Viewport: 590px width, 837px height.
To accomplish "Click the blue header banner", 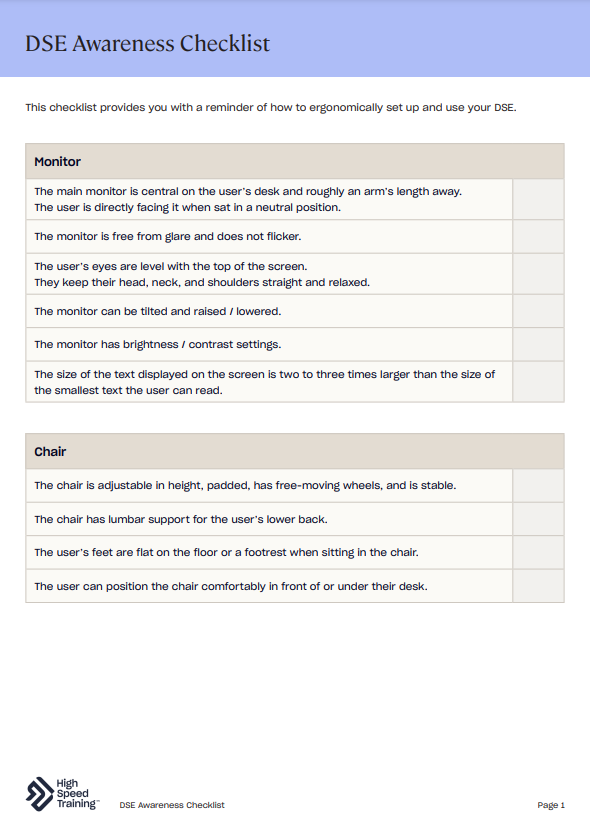I will 295,38.
